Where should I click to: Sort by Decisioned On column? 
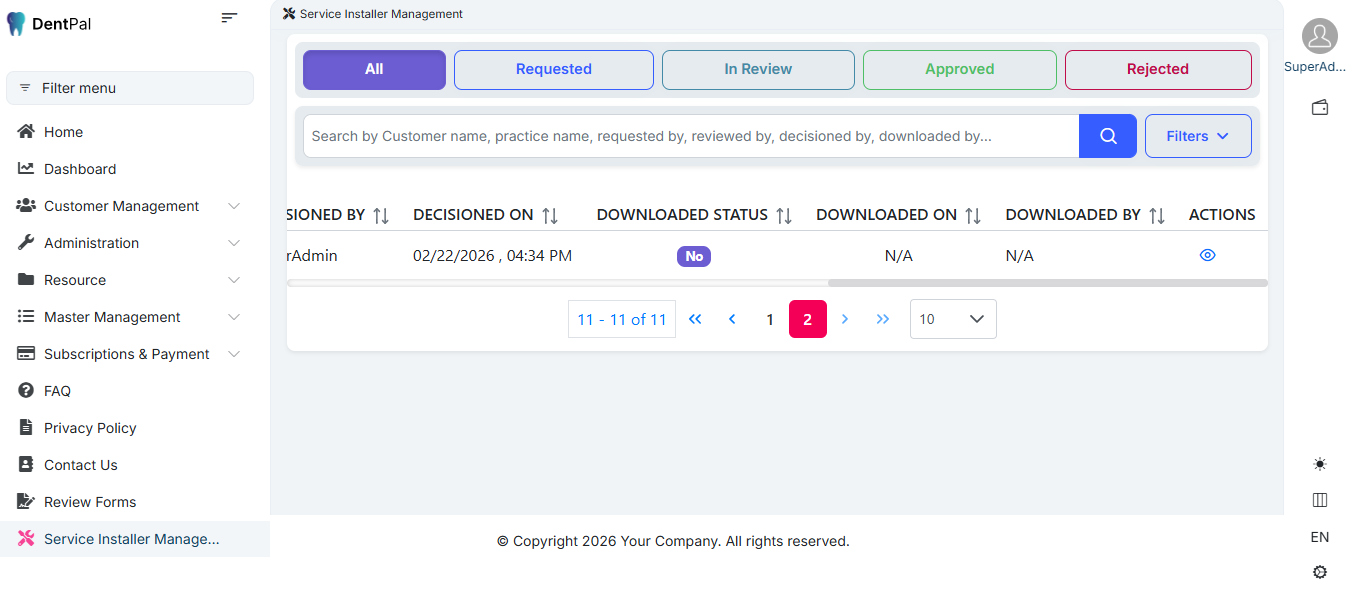[550, 215]
